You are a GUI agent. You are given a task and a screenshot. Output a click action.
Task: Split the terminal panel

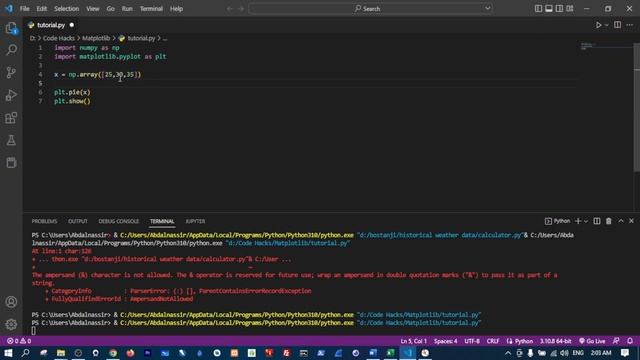click(x=597, y=221)
